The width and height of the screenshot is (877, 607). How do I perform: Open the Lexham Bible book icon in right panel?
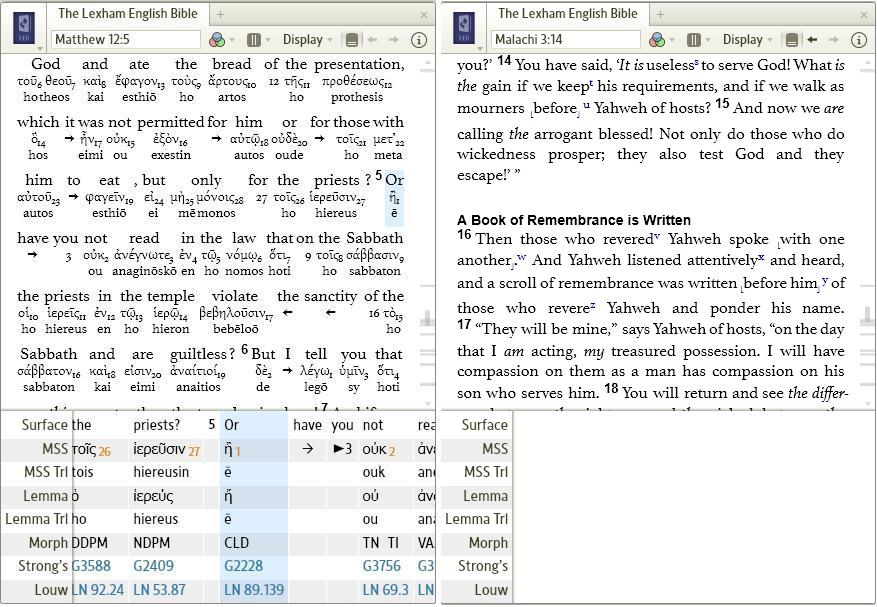tap(464, 28)
